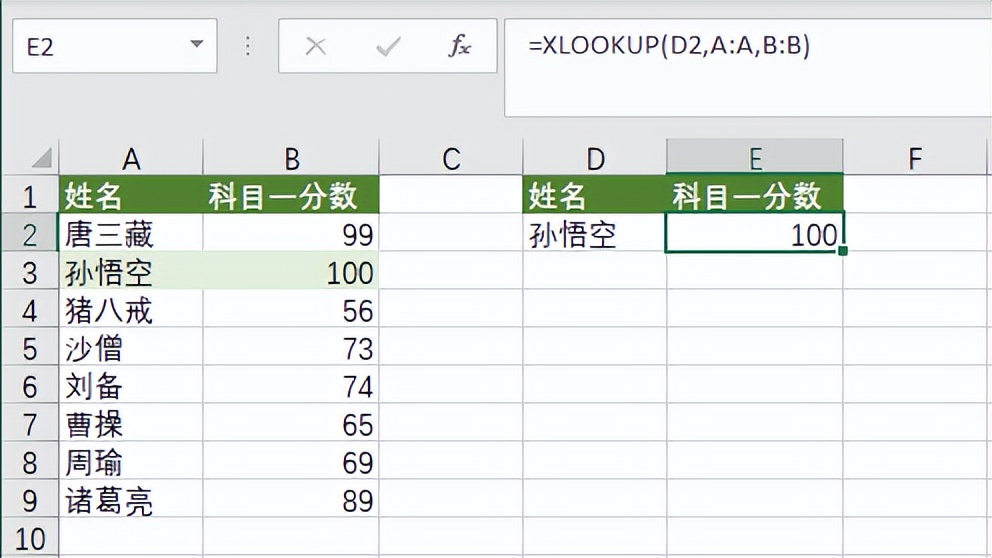The height and width of the screenshot is (558, 992).
Task: Click cell A1 containing 姓名
Action: [x=131, y=195]
